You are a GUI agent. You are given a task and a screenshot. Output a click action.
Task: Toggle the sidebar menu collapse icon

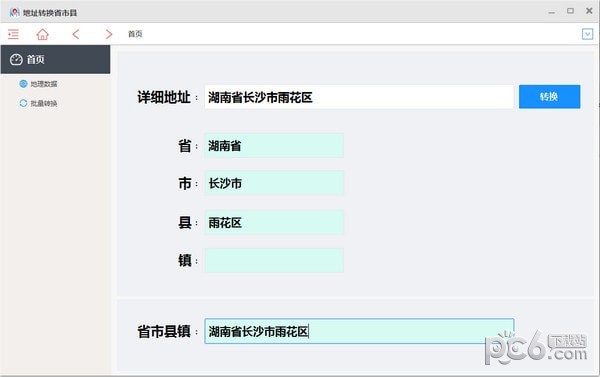pos(13,34)
